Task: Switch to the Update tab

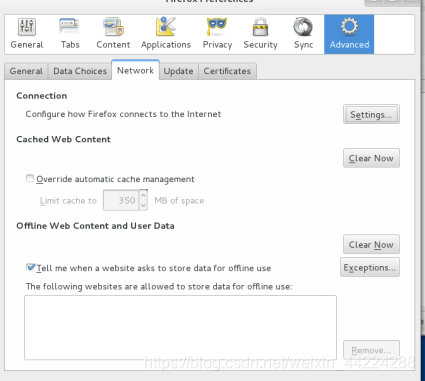Action: pyautogui.click(x=178, y=71)
